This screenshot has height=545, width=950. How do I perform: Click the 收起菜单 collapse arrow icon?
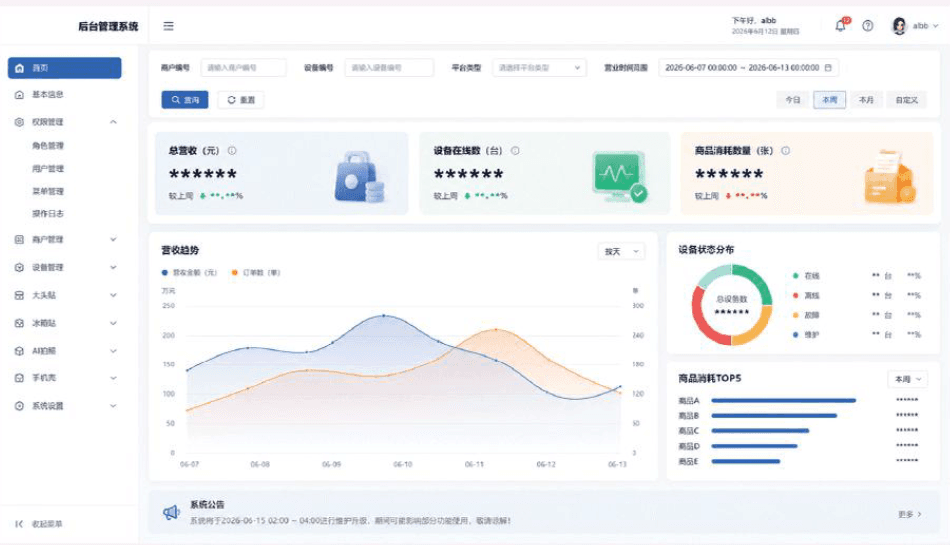coord(19,524)
